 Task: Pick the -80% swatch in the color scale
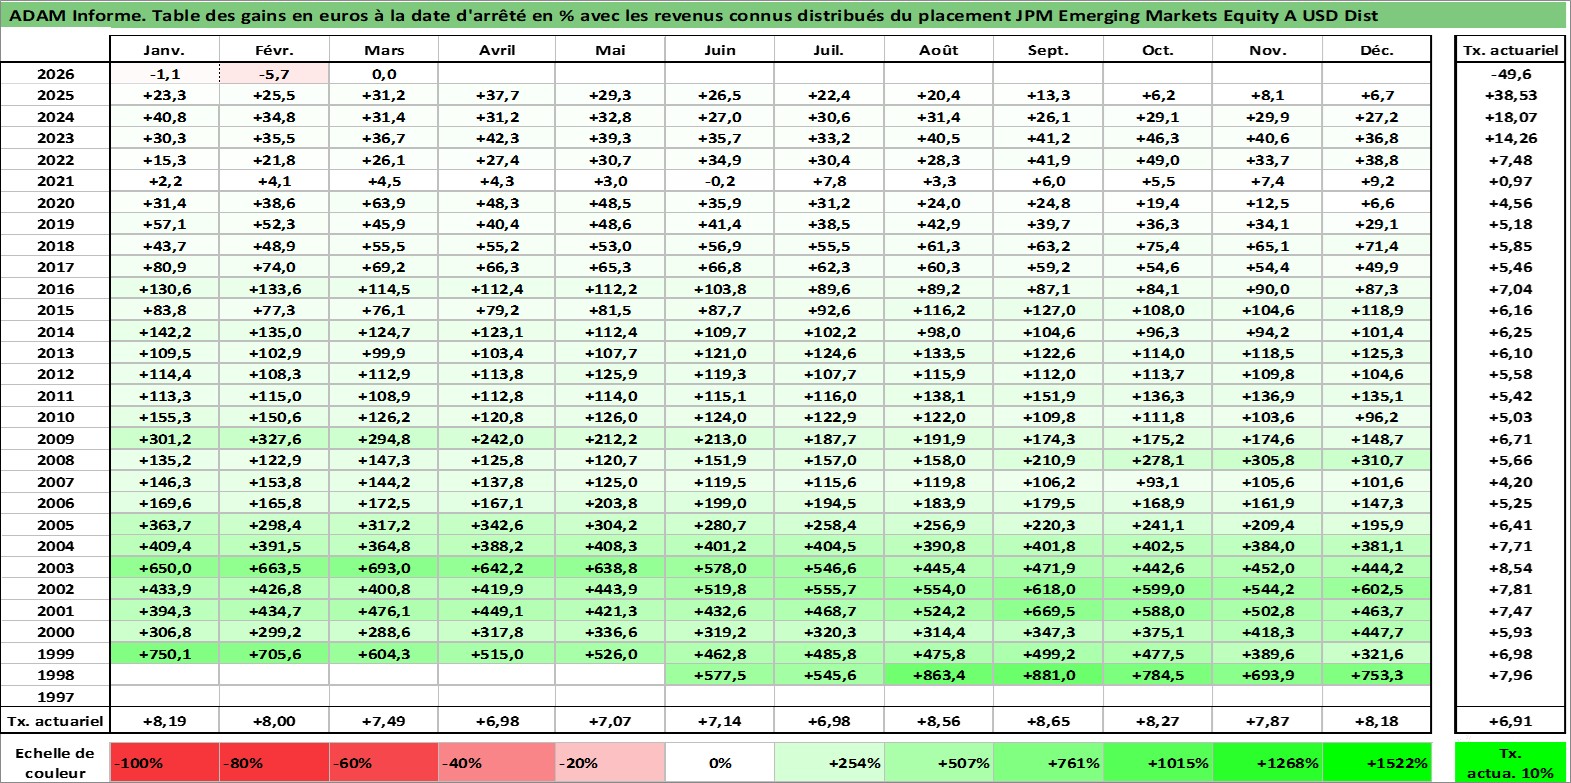tap(274, 762)
